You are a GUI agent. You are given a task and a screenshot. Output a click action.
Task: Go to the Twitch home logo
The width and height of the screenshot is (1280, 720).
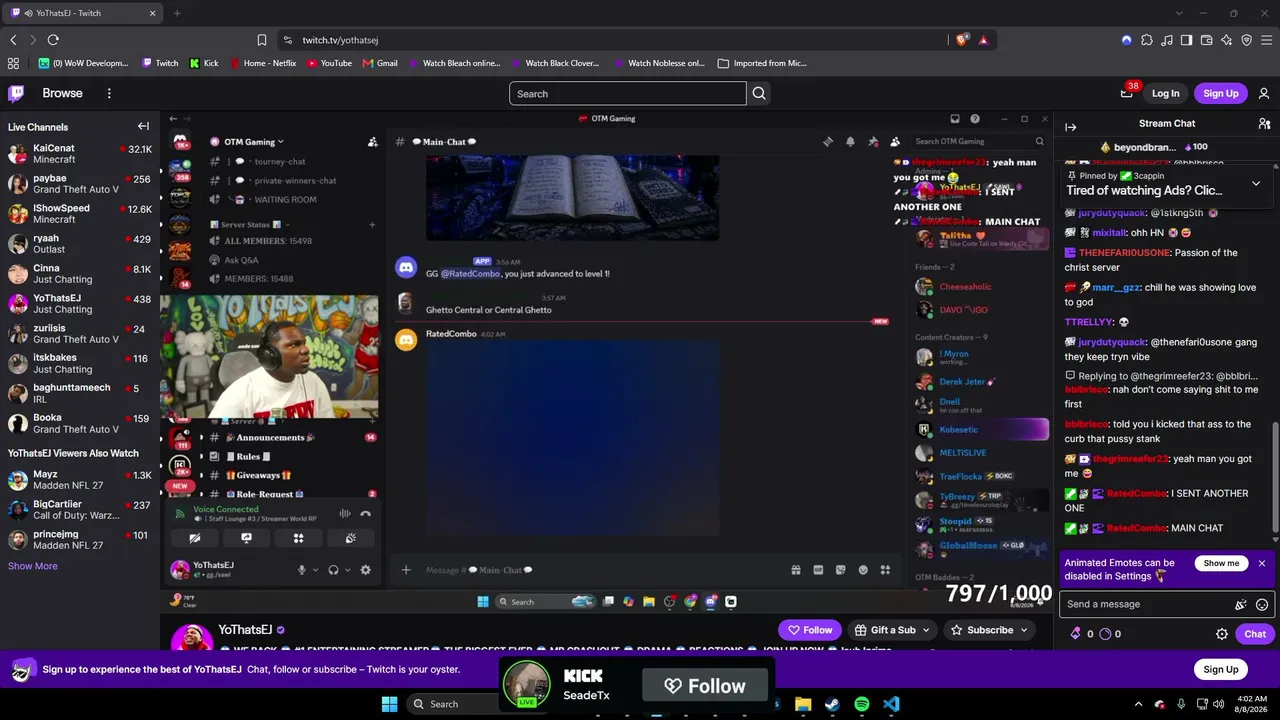[x=17, y=93]
